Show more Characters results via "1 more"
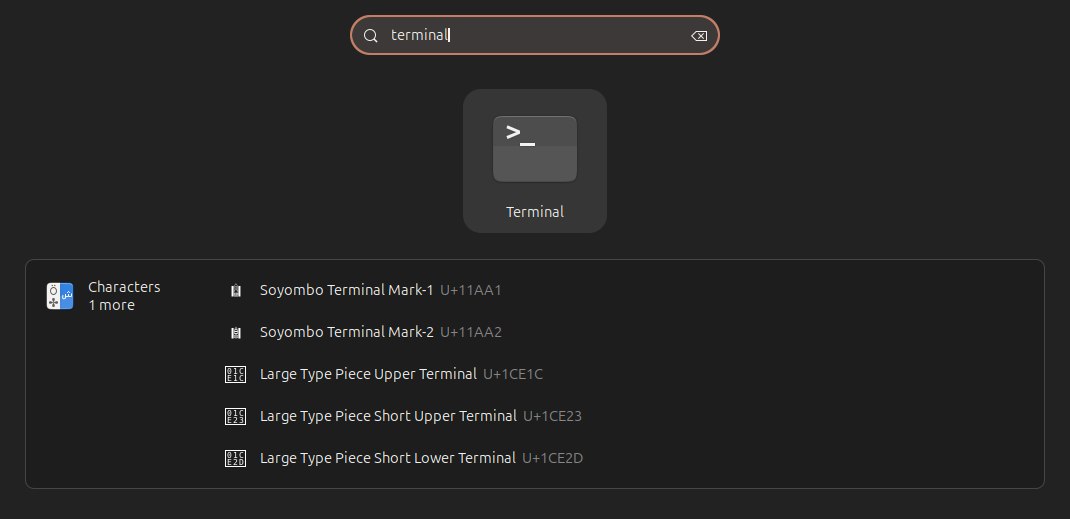 tap(111, 305)
